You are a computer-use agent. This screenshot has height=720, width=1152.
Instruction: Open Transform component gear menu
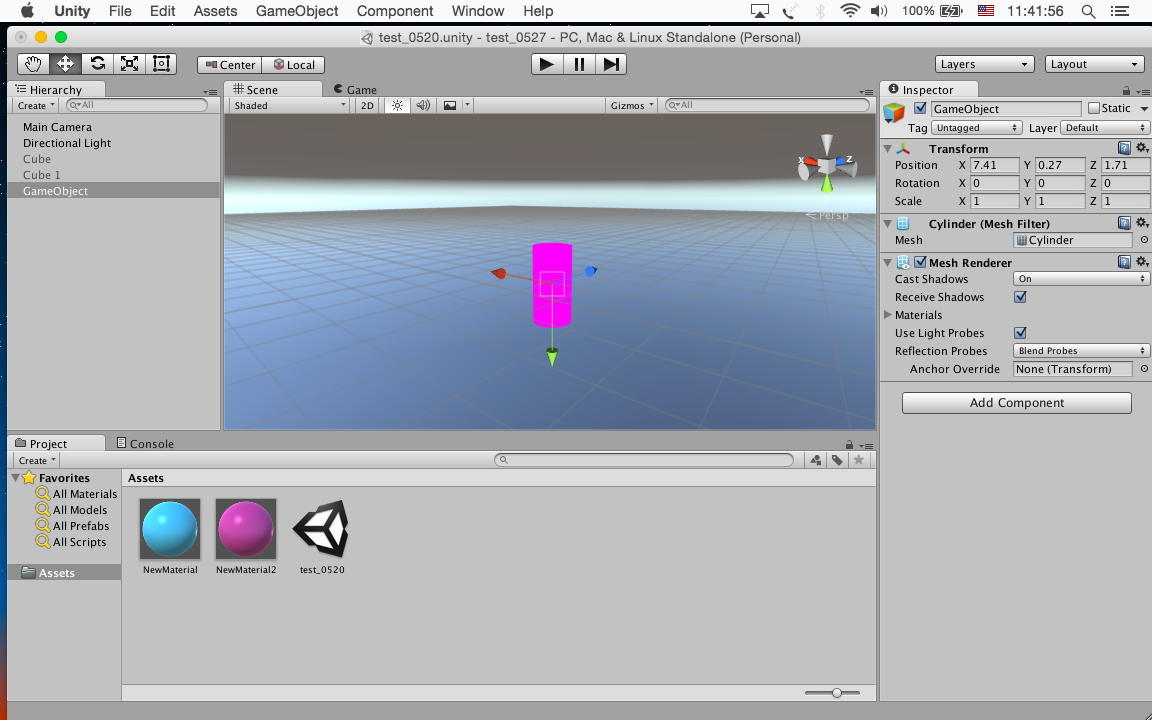point(1142,148)
